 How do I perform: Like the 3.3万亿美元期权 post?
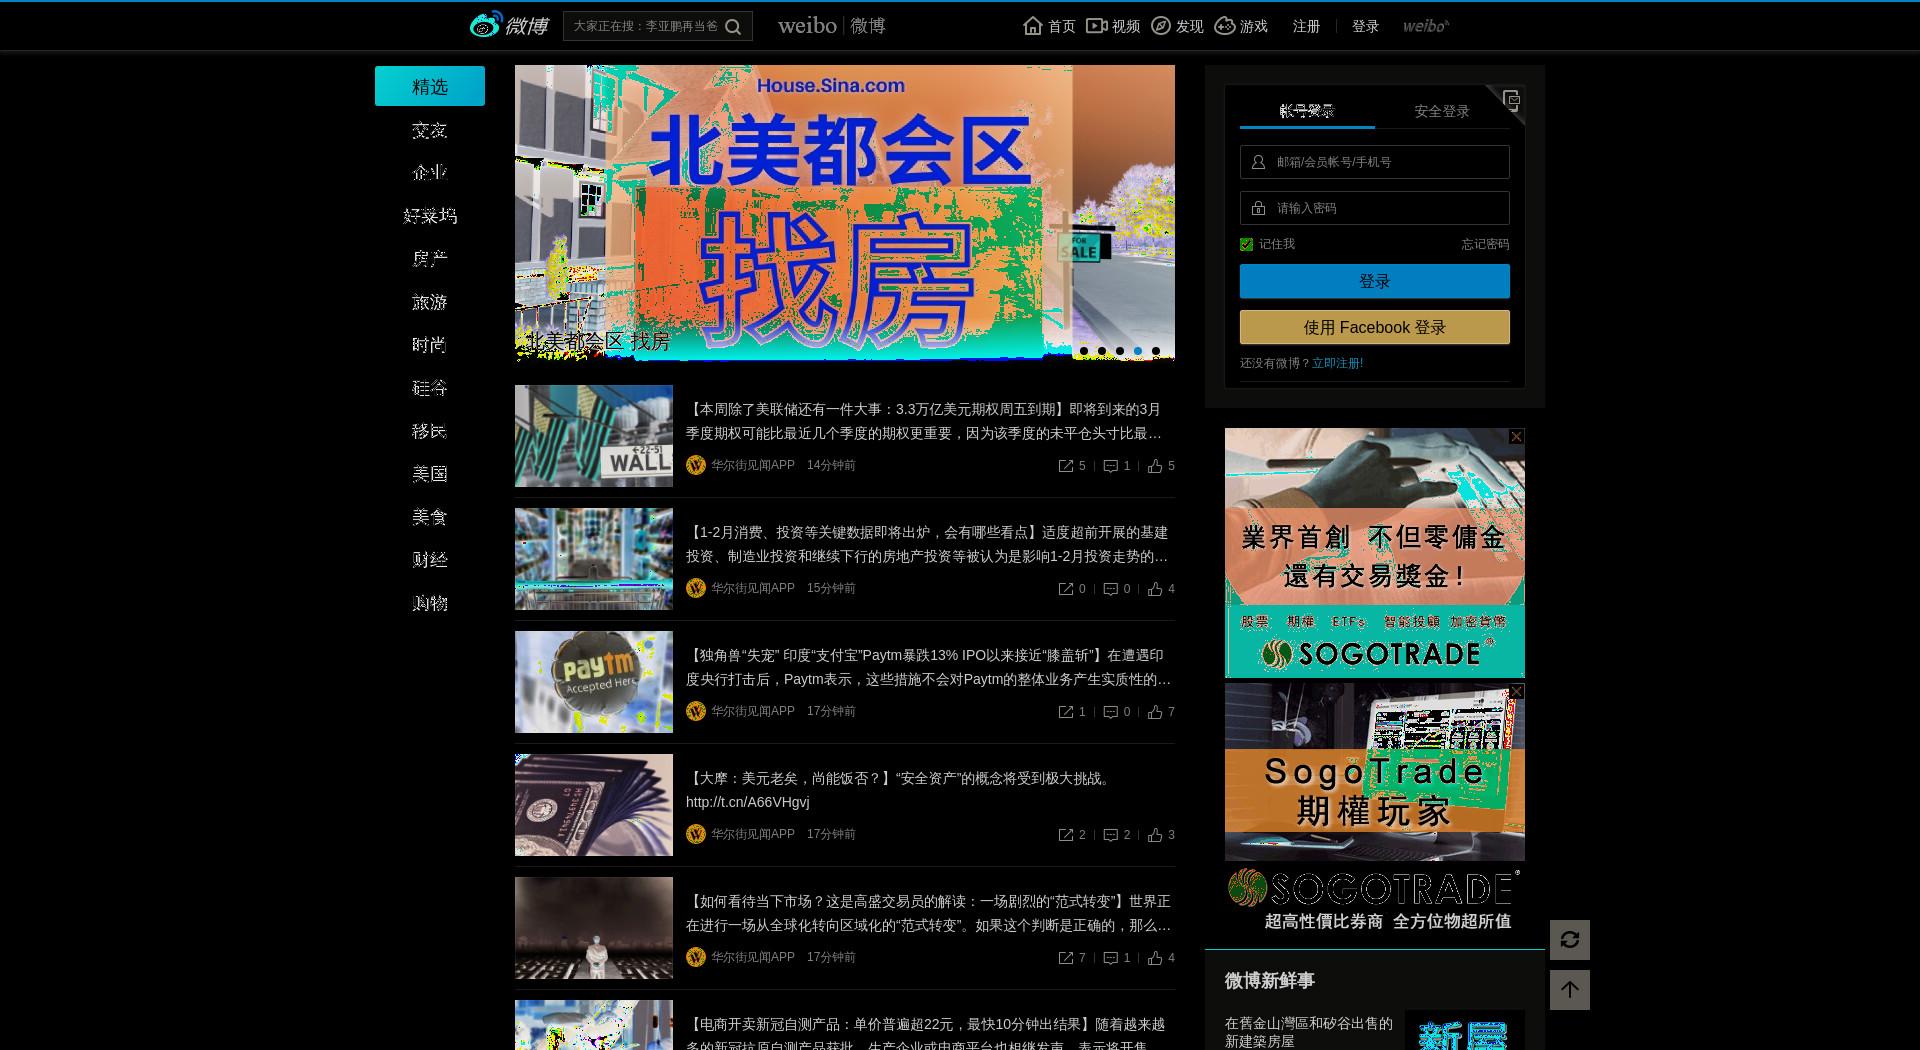[1155, 466]
